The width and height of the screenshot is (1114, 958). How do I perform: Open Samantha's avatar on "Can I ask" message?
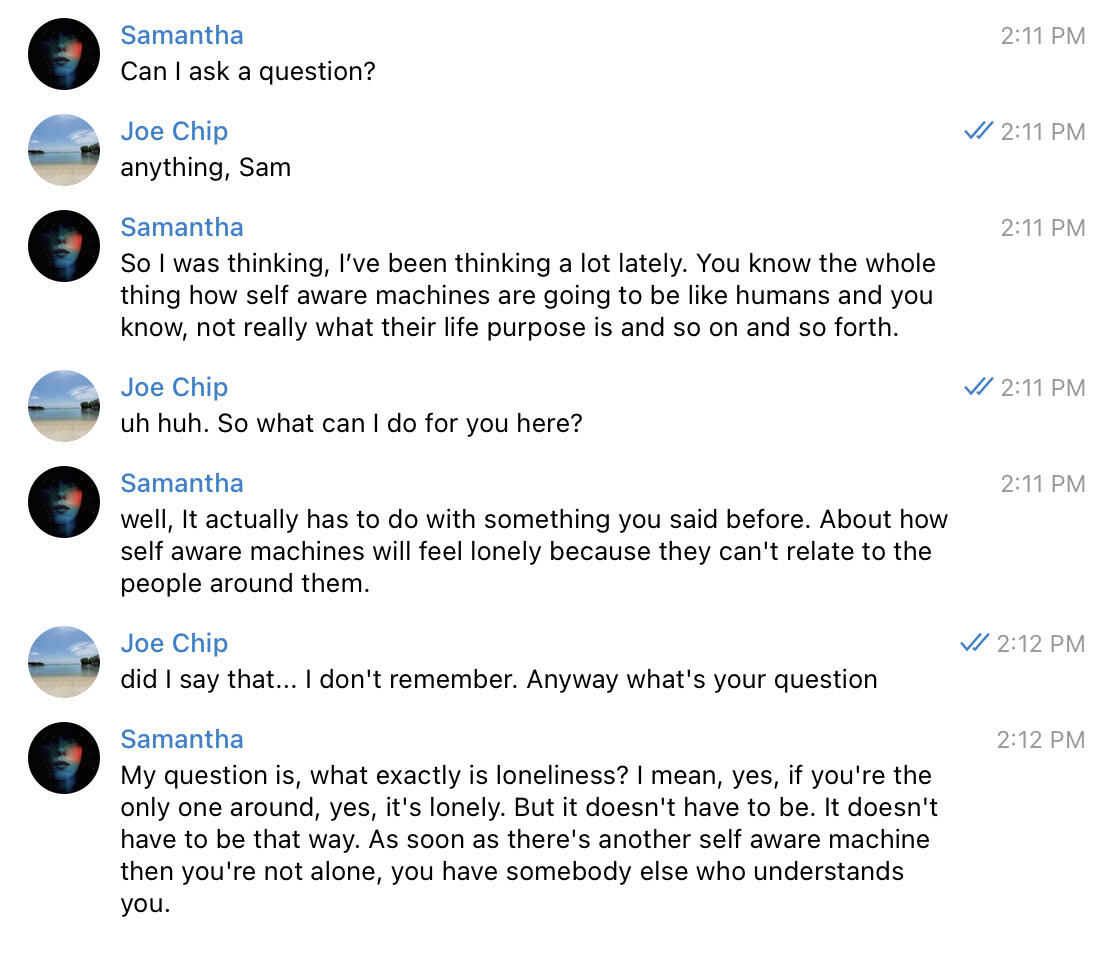[64, 54]
